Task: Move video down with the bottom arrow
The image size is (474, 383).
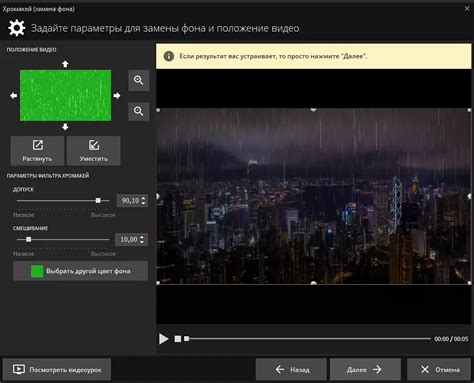Action: coord(65,127)
